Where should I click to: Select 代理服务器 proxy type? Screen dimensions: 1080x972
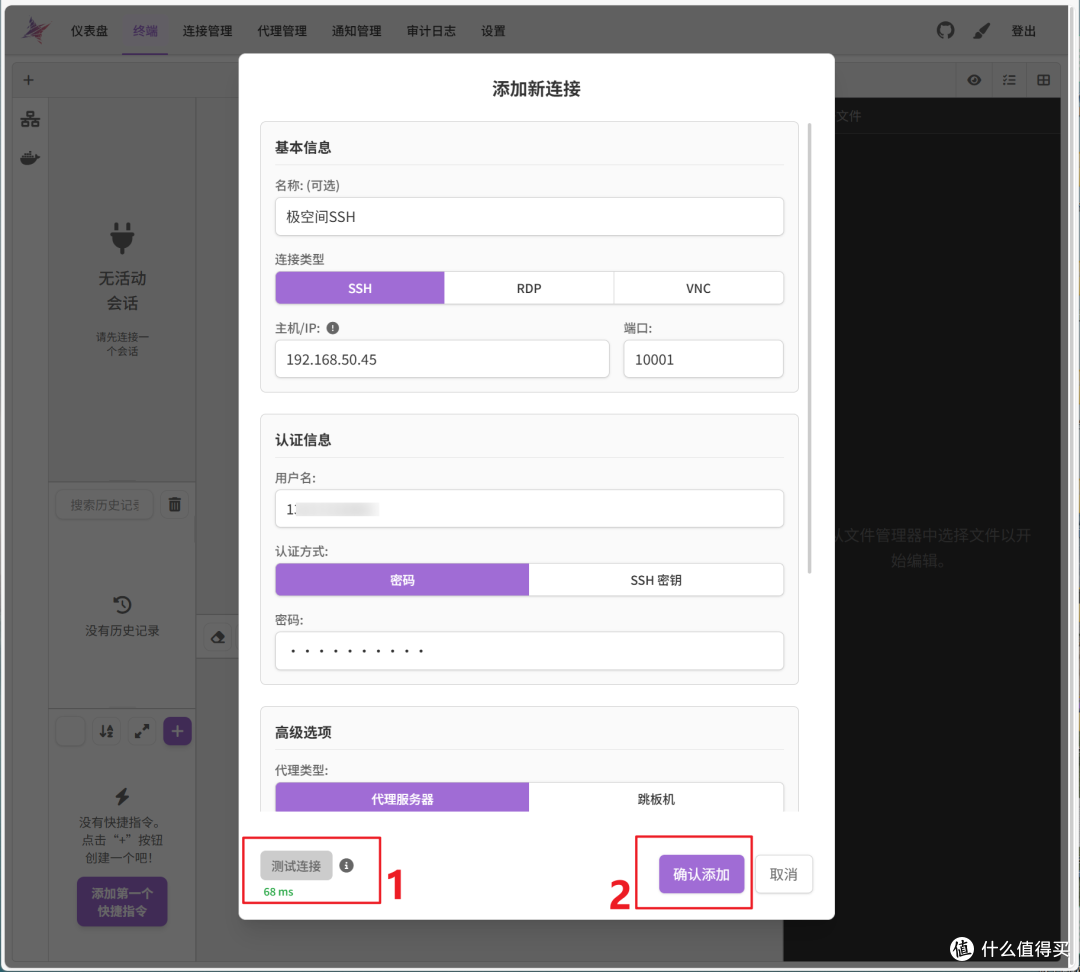click(402, 798)
